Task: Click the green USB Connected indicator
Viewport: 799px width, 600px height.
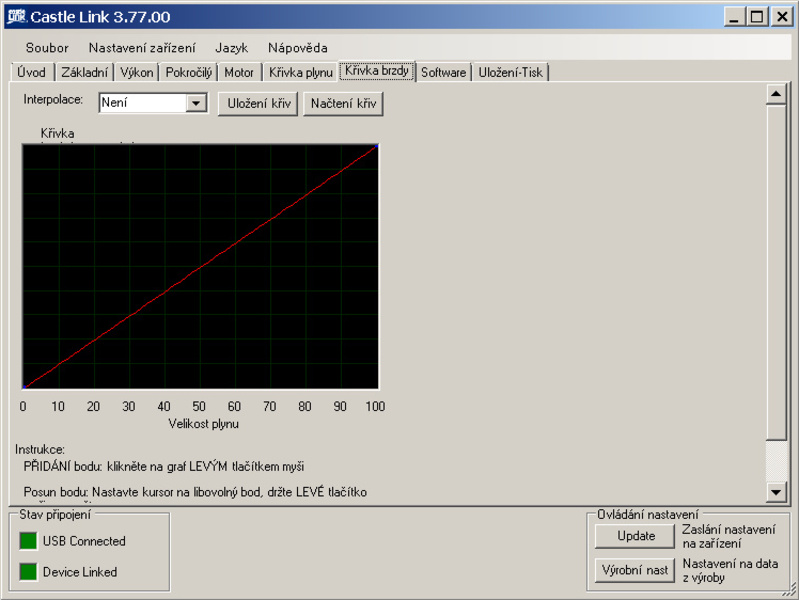Action: pos(28,541)
